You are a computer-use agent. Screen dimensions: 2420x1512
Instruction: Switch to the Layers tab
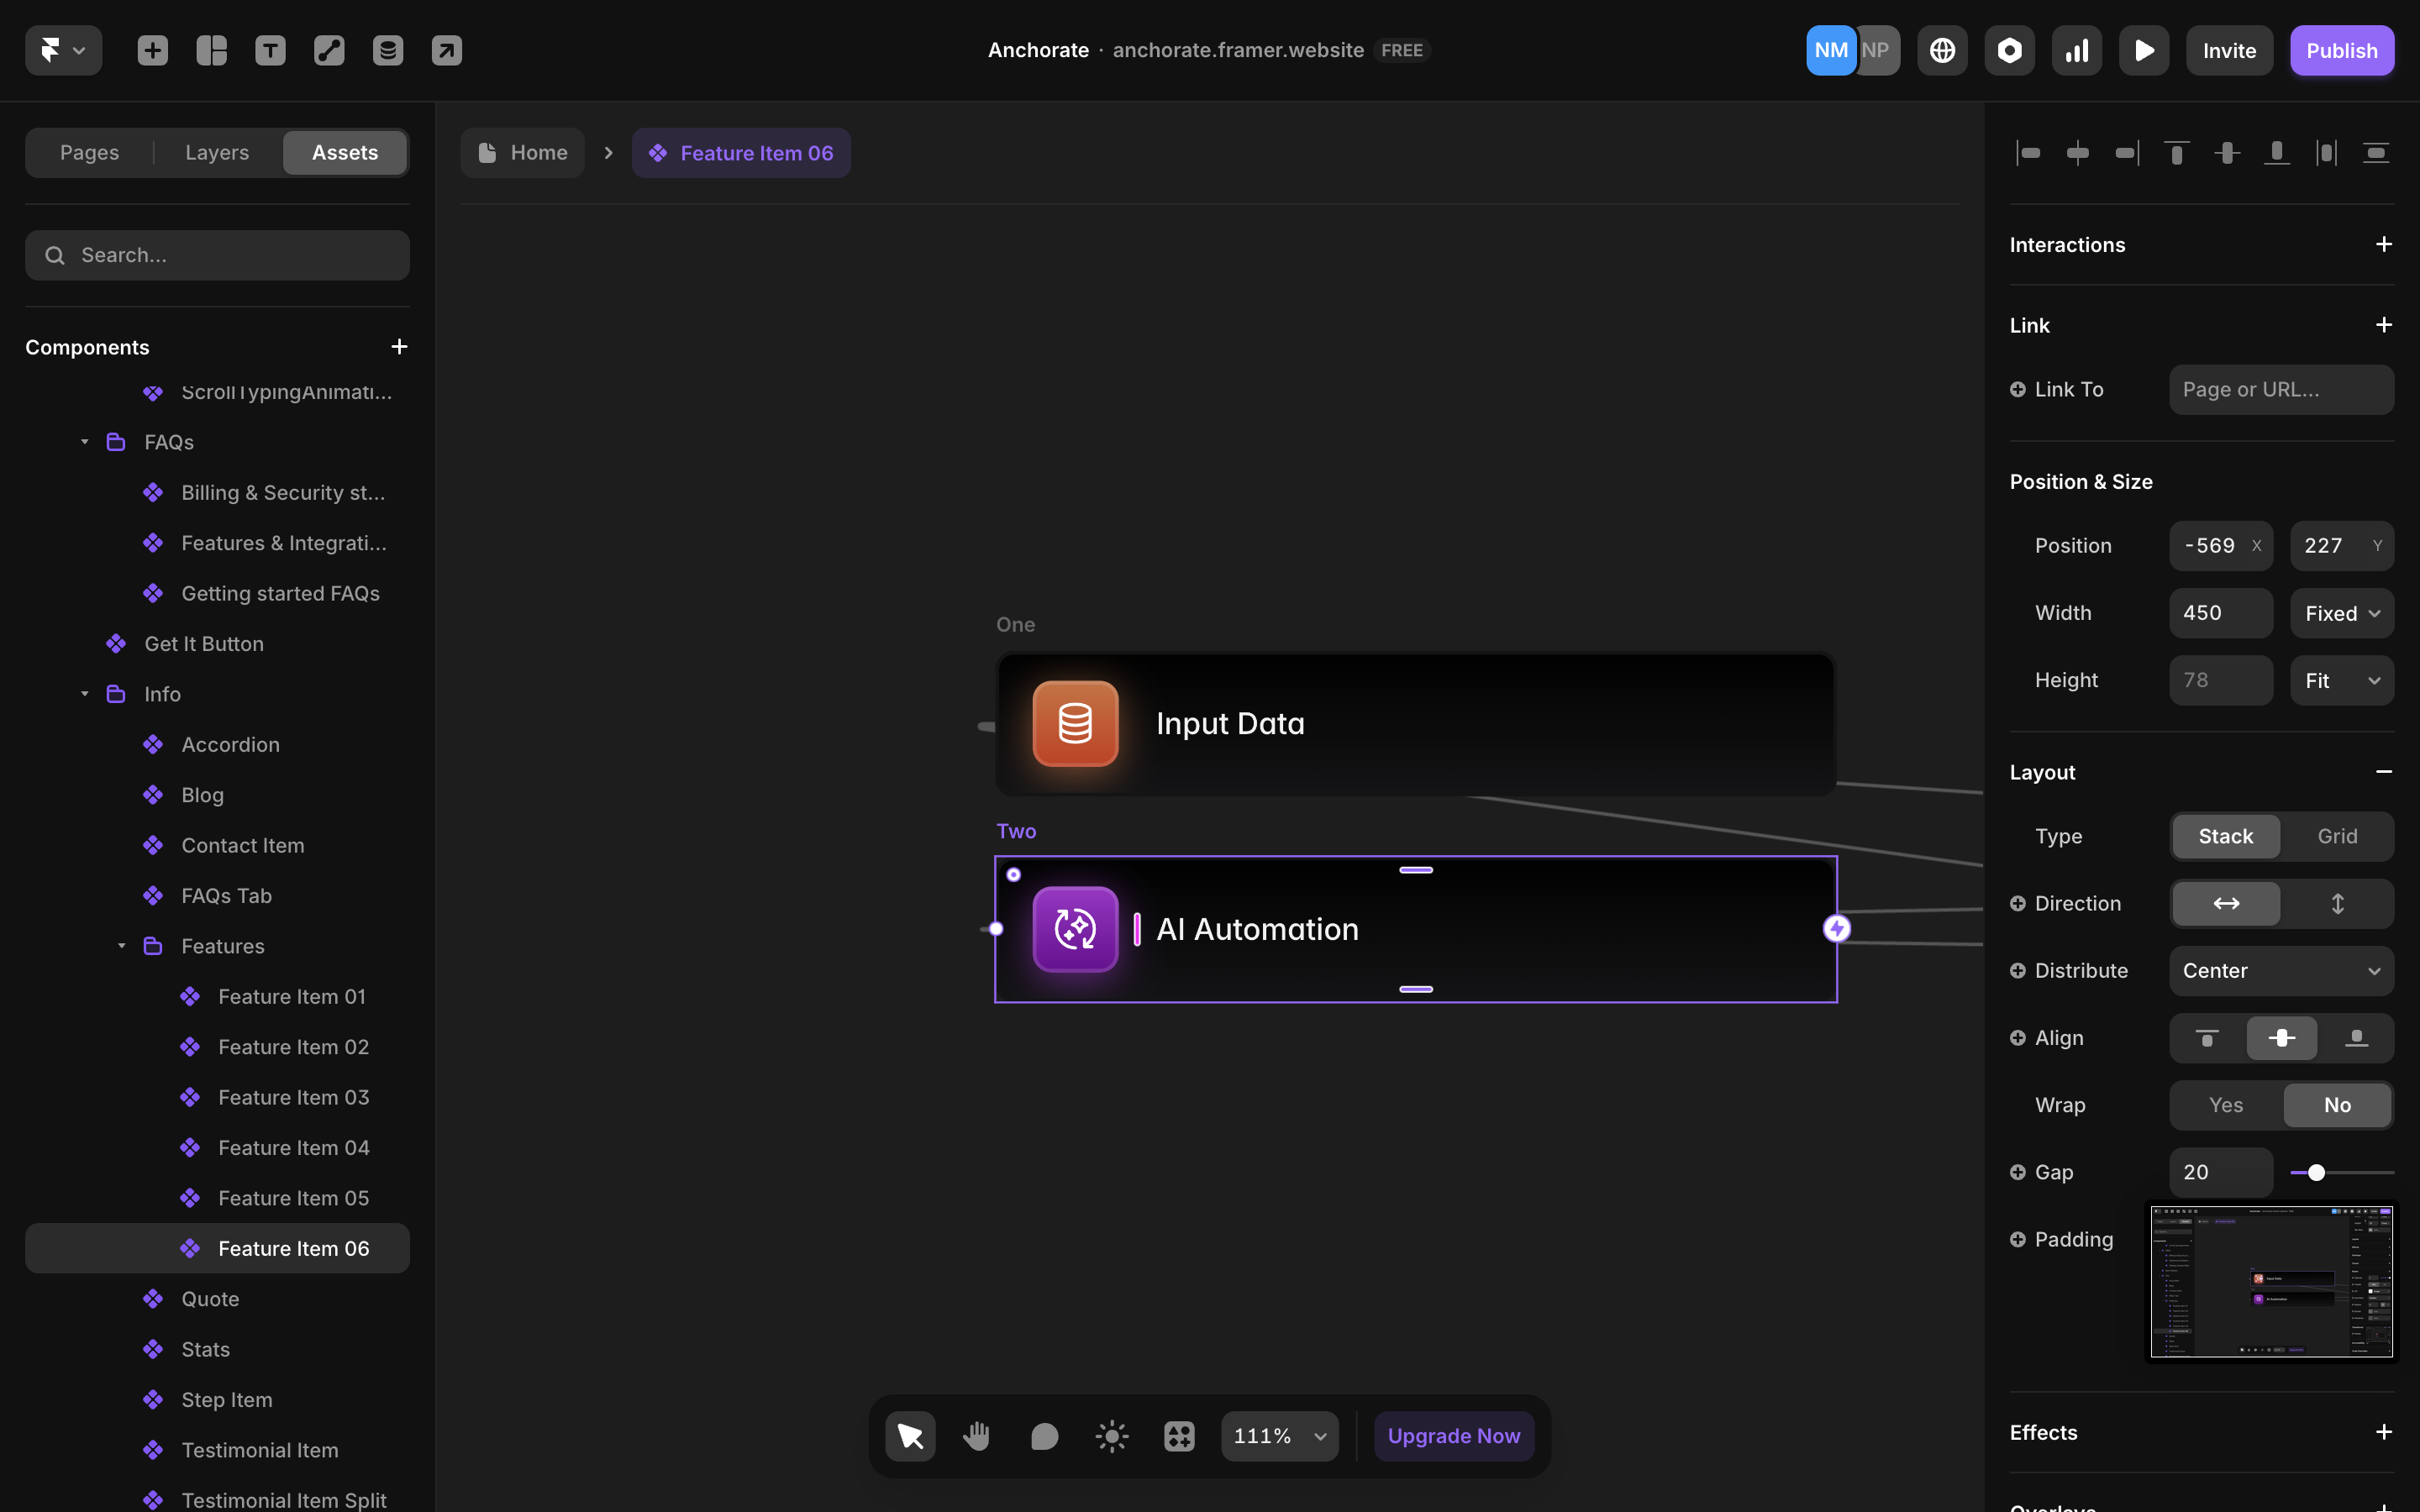tap(216, 152)
